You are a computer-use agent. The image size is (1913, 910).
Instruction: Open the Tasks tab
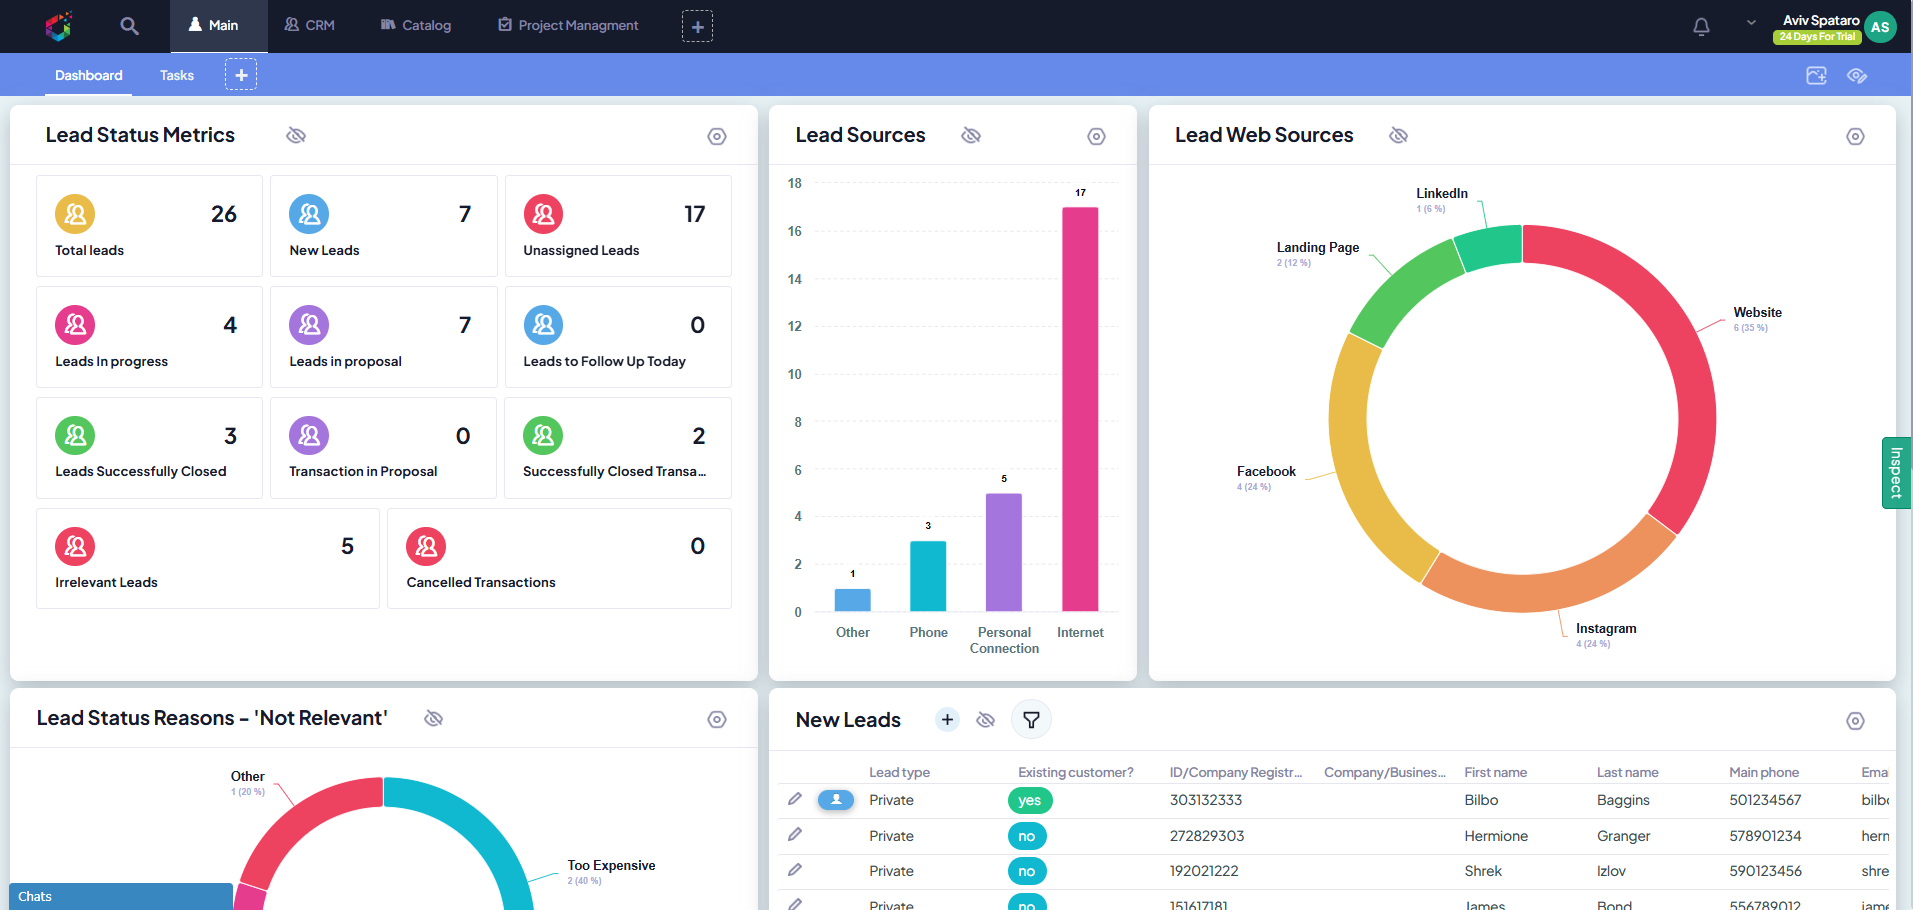tap(176, 75)
